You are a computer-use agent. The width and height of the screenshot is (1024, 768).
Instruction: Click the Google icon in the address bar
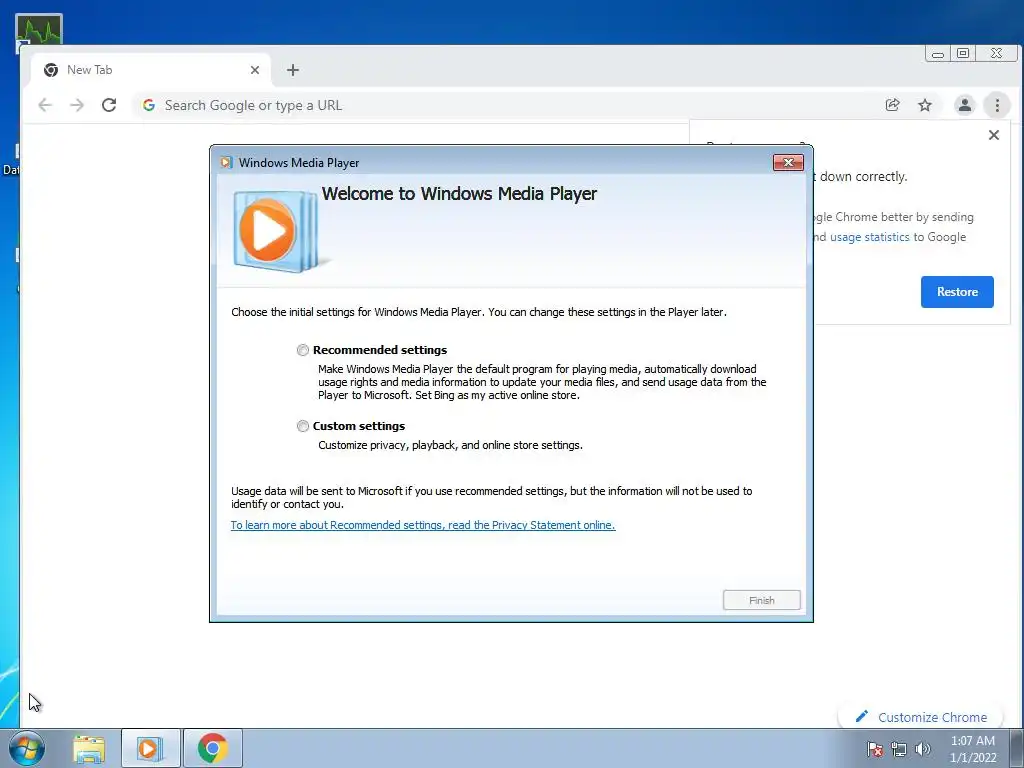149,105
